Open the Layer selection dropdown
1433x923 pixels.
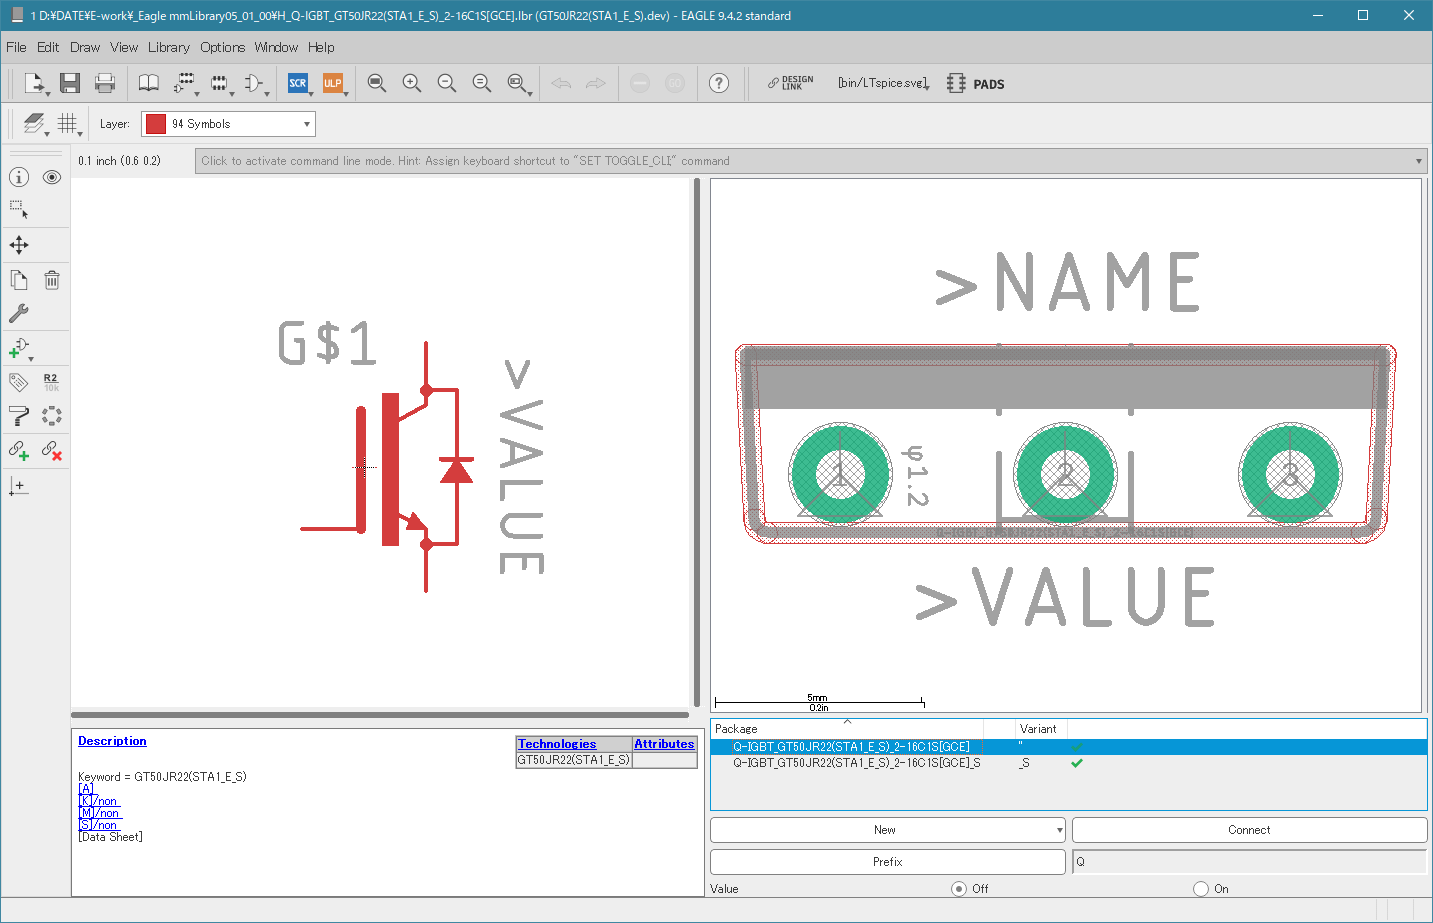coord(306,123)
